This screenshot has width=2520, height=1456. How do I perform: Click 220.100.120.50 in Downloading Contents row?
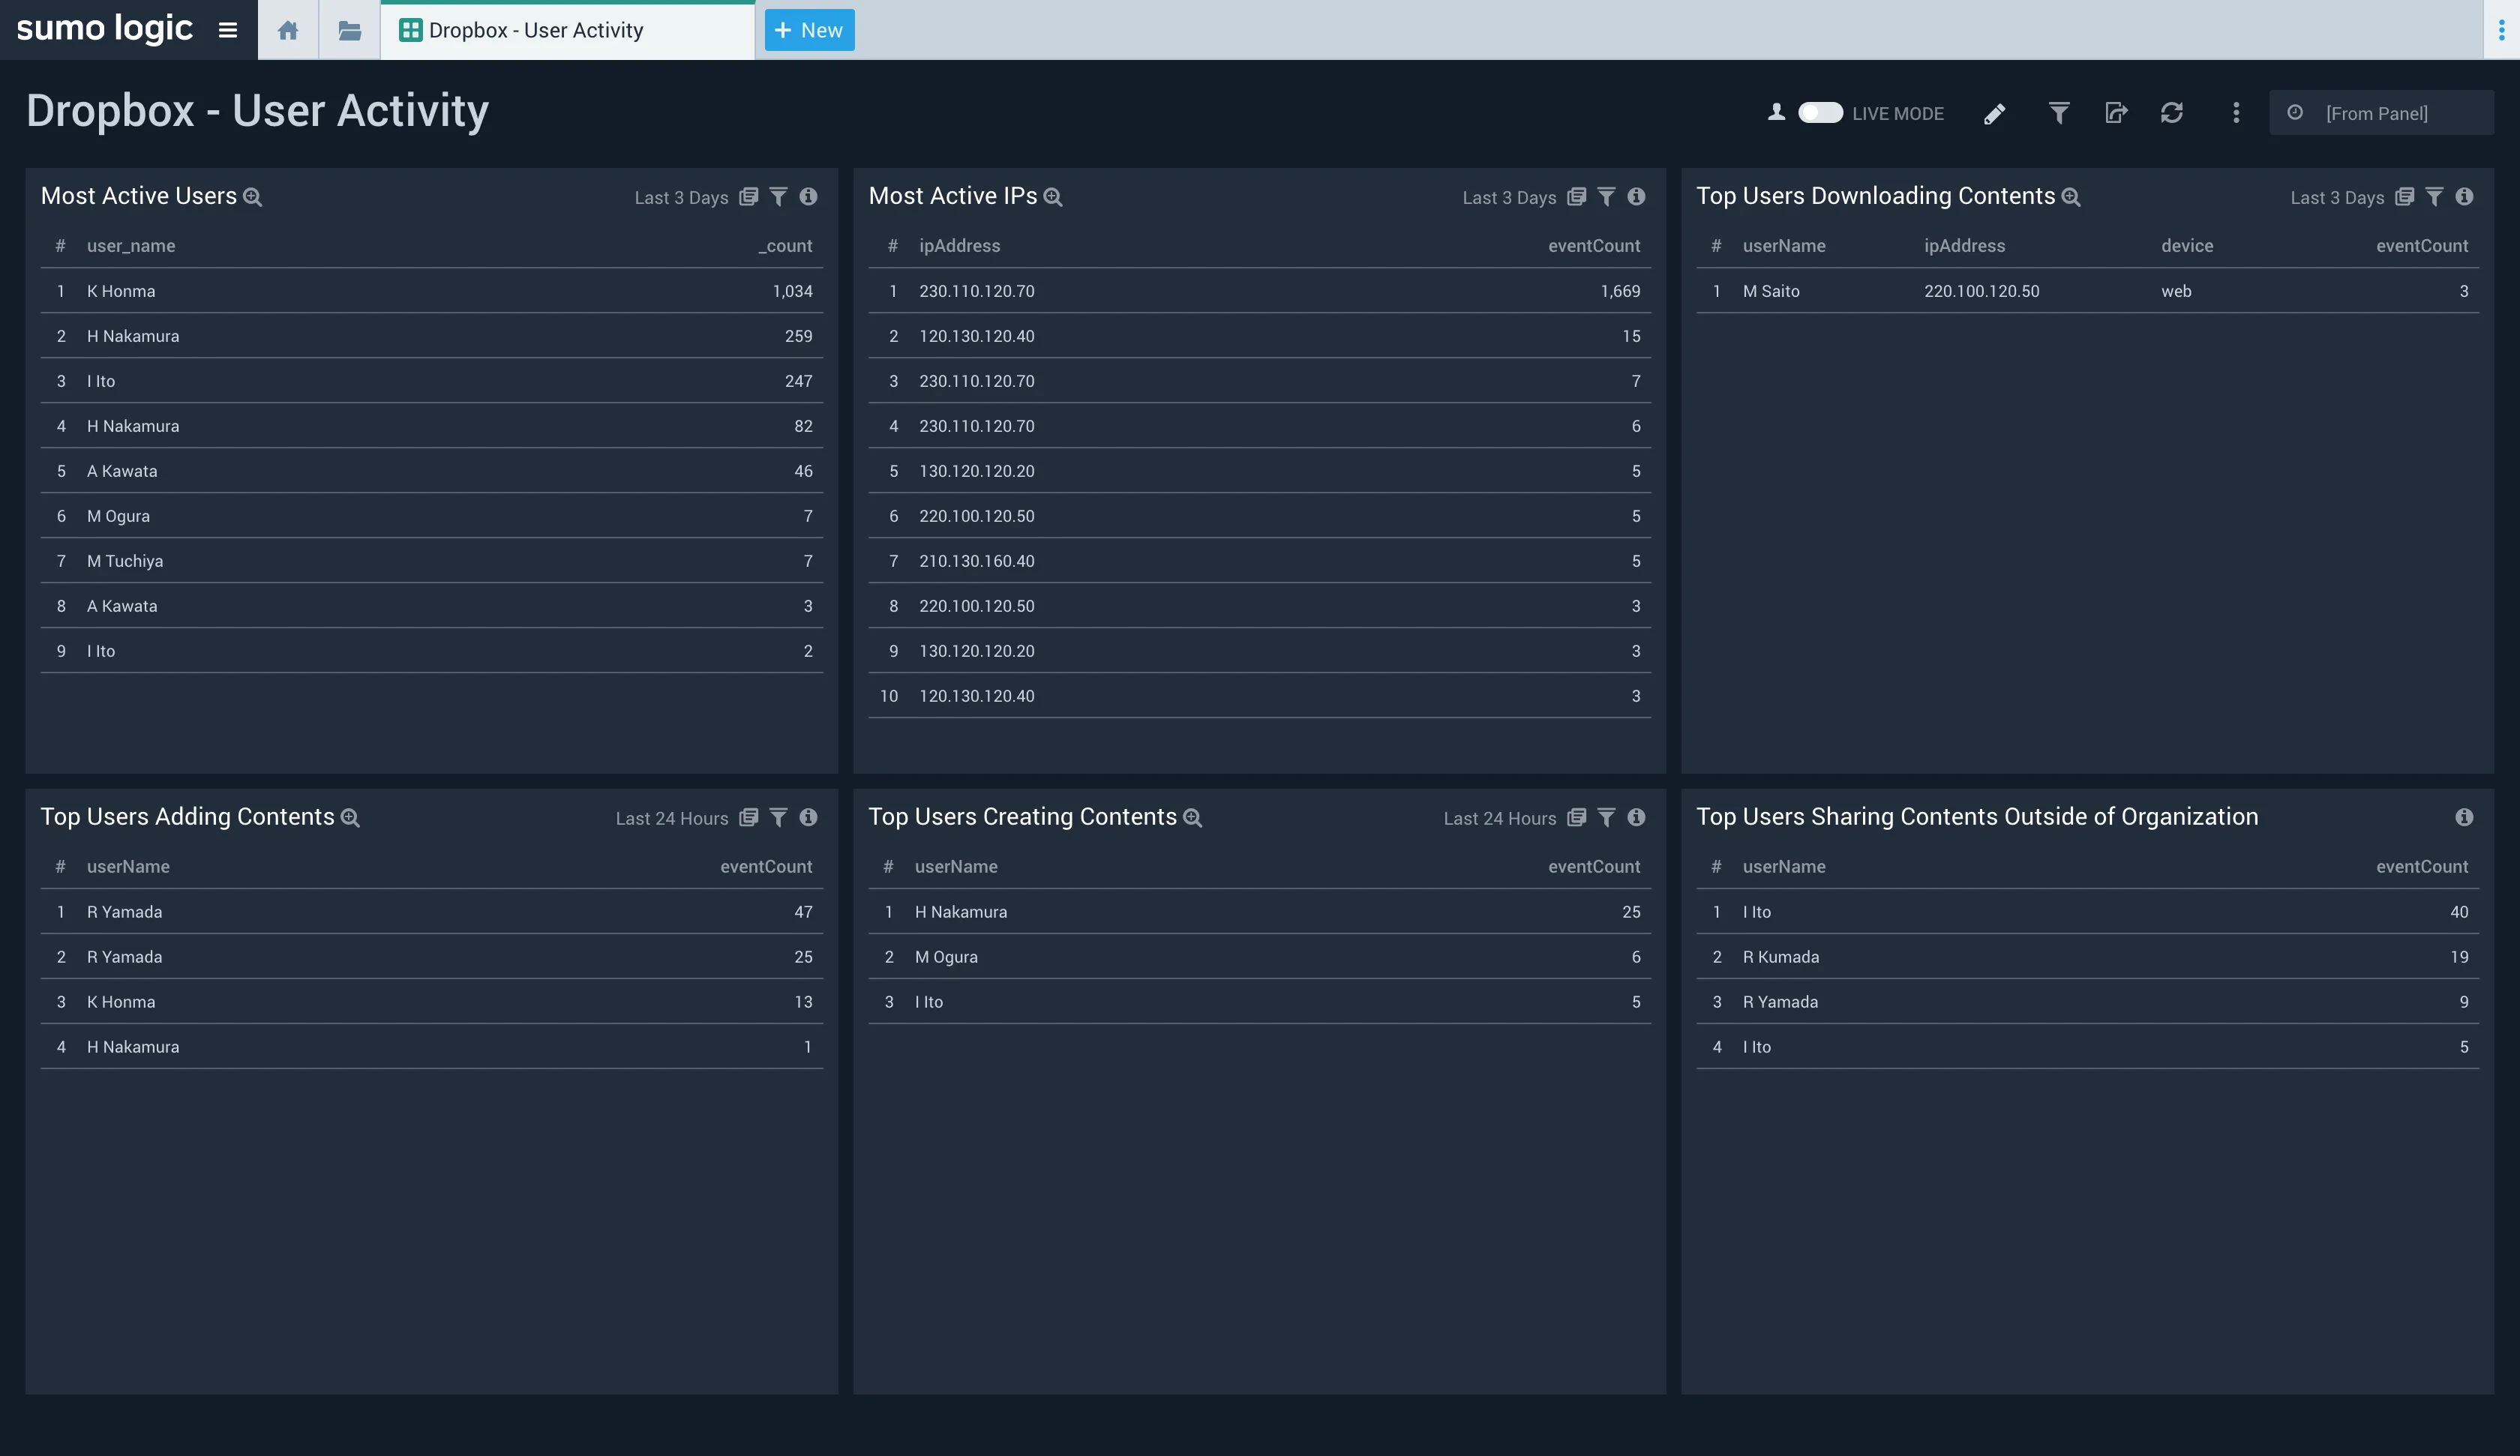pyautogui.click(x=1981, y=291)
